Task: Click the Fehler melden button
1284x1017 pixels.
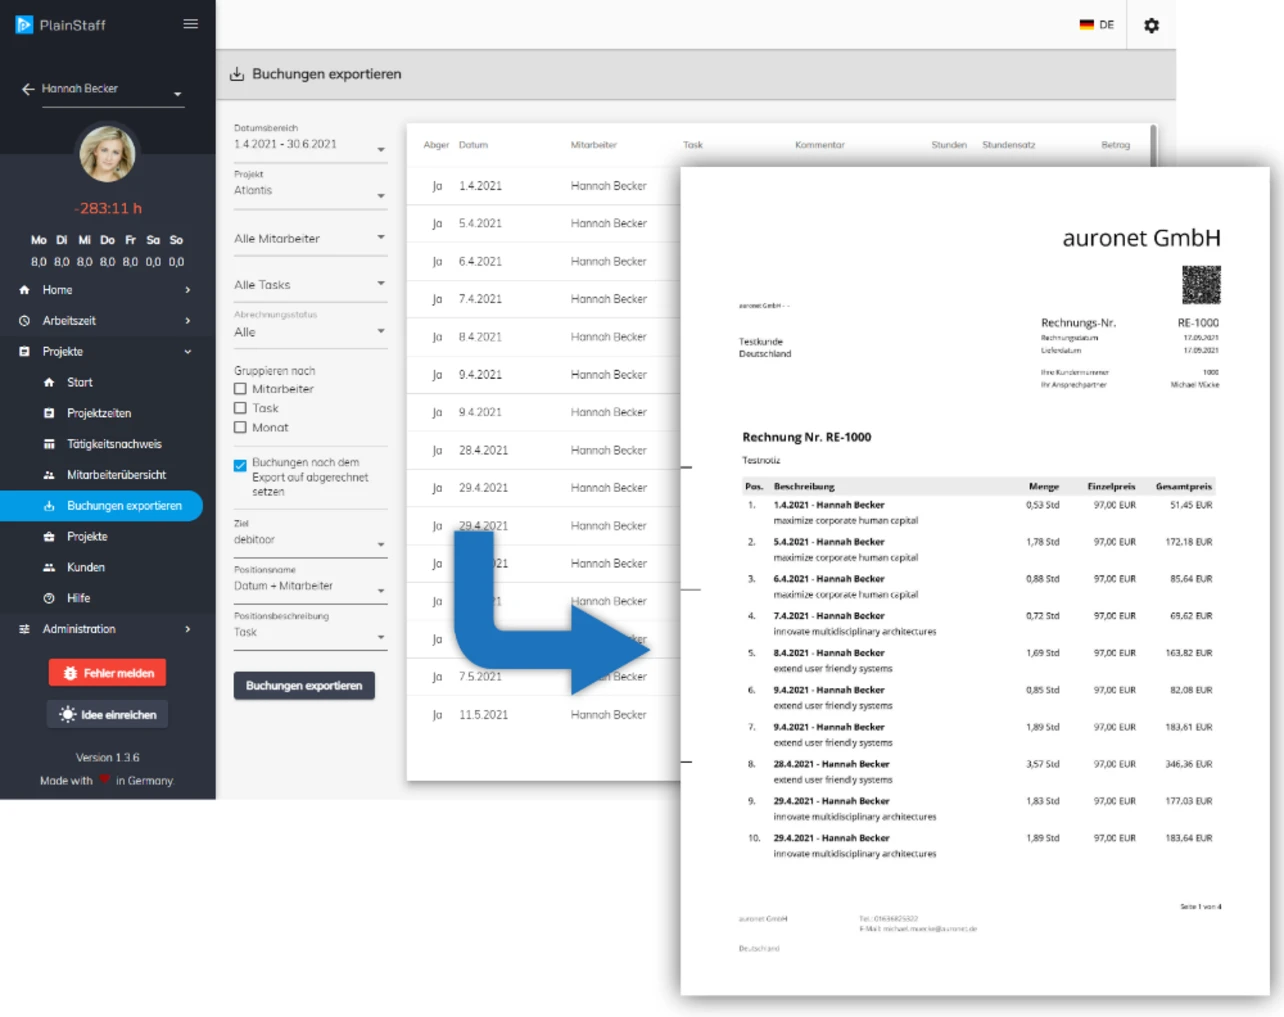Action: pyautogui.click(x=107, y=673)
